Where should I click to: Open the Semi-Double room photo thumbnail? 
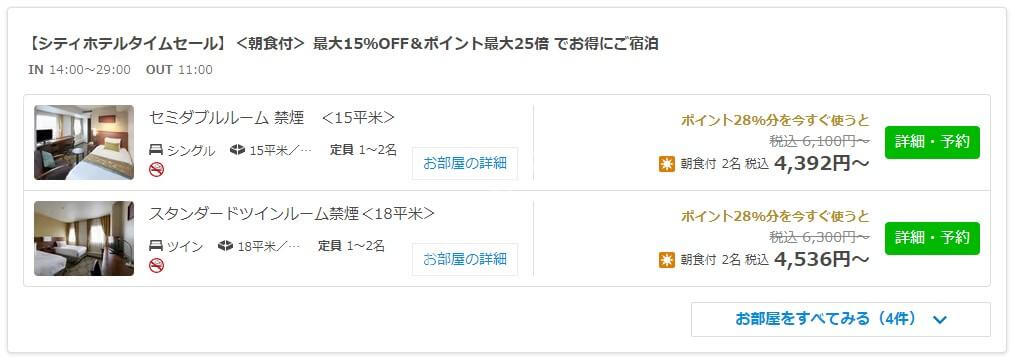tap(84, 142)
